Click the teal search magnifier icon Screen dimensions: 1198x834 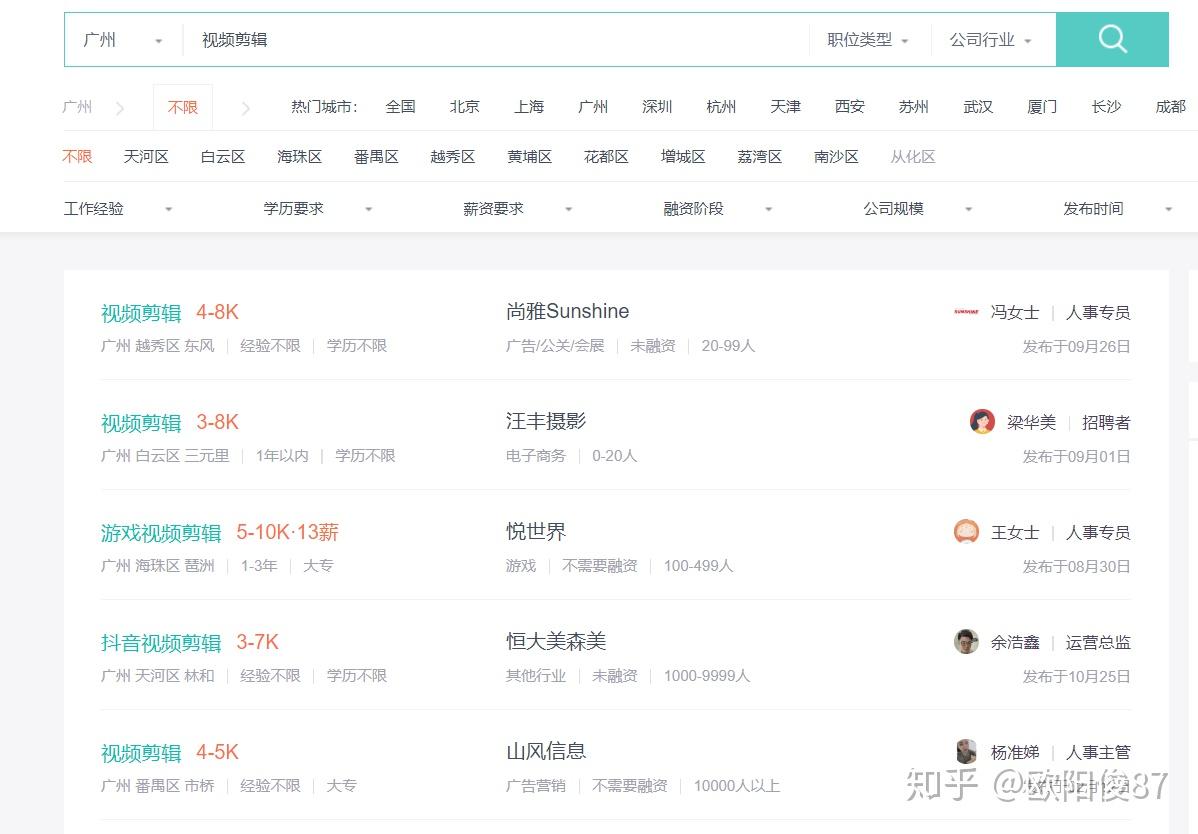(x=1111, y=39)
